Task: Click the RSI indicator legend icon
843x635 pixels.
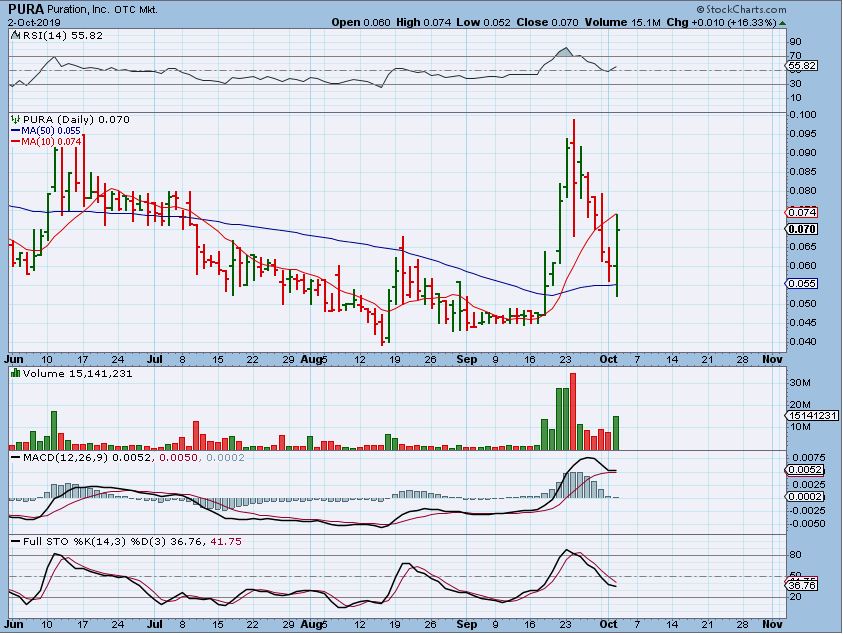Action: coord(15,35)
